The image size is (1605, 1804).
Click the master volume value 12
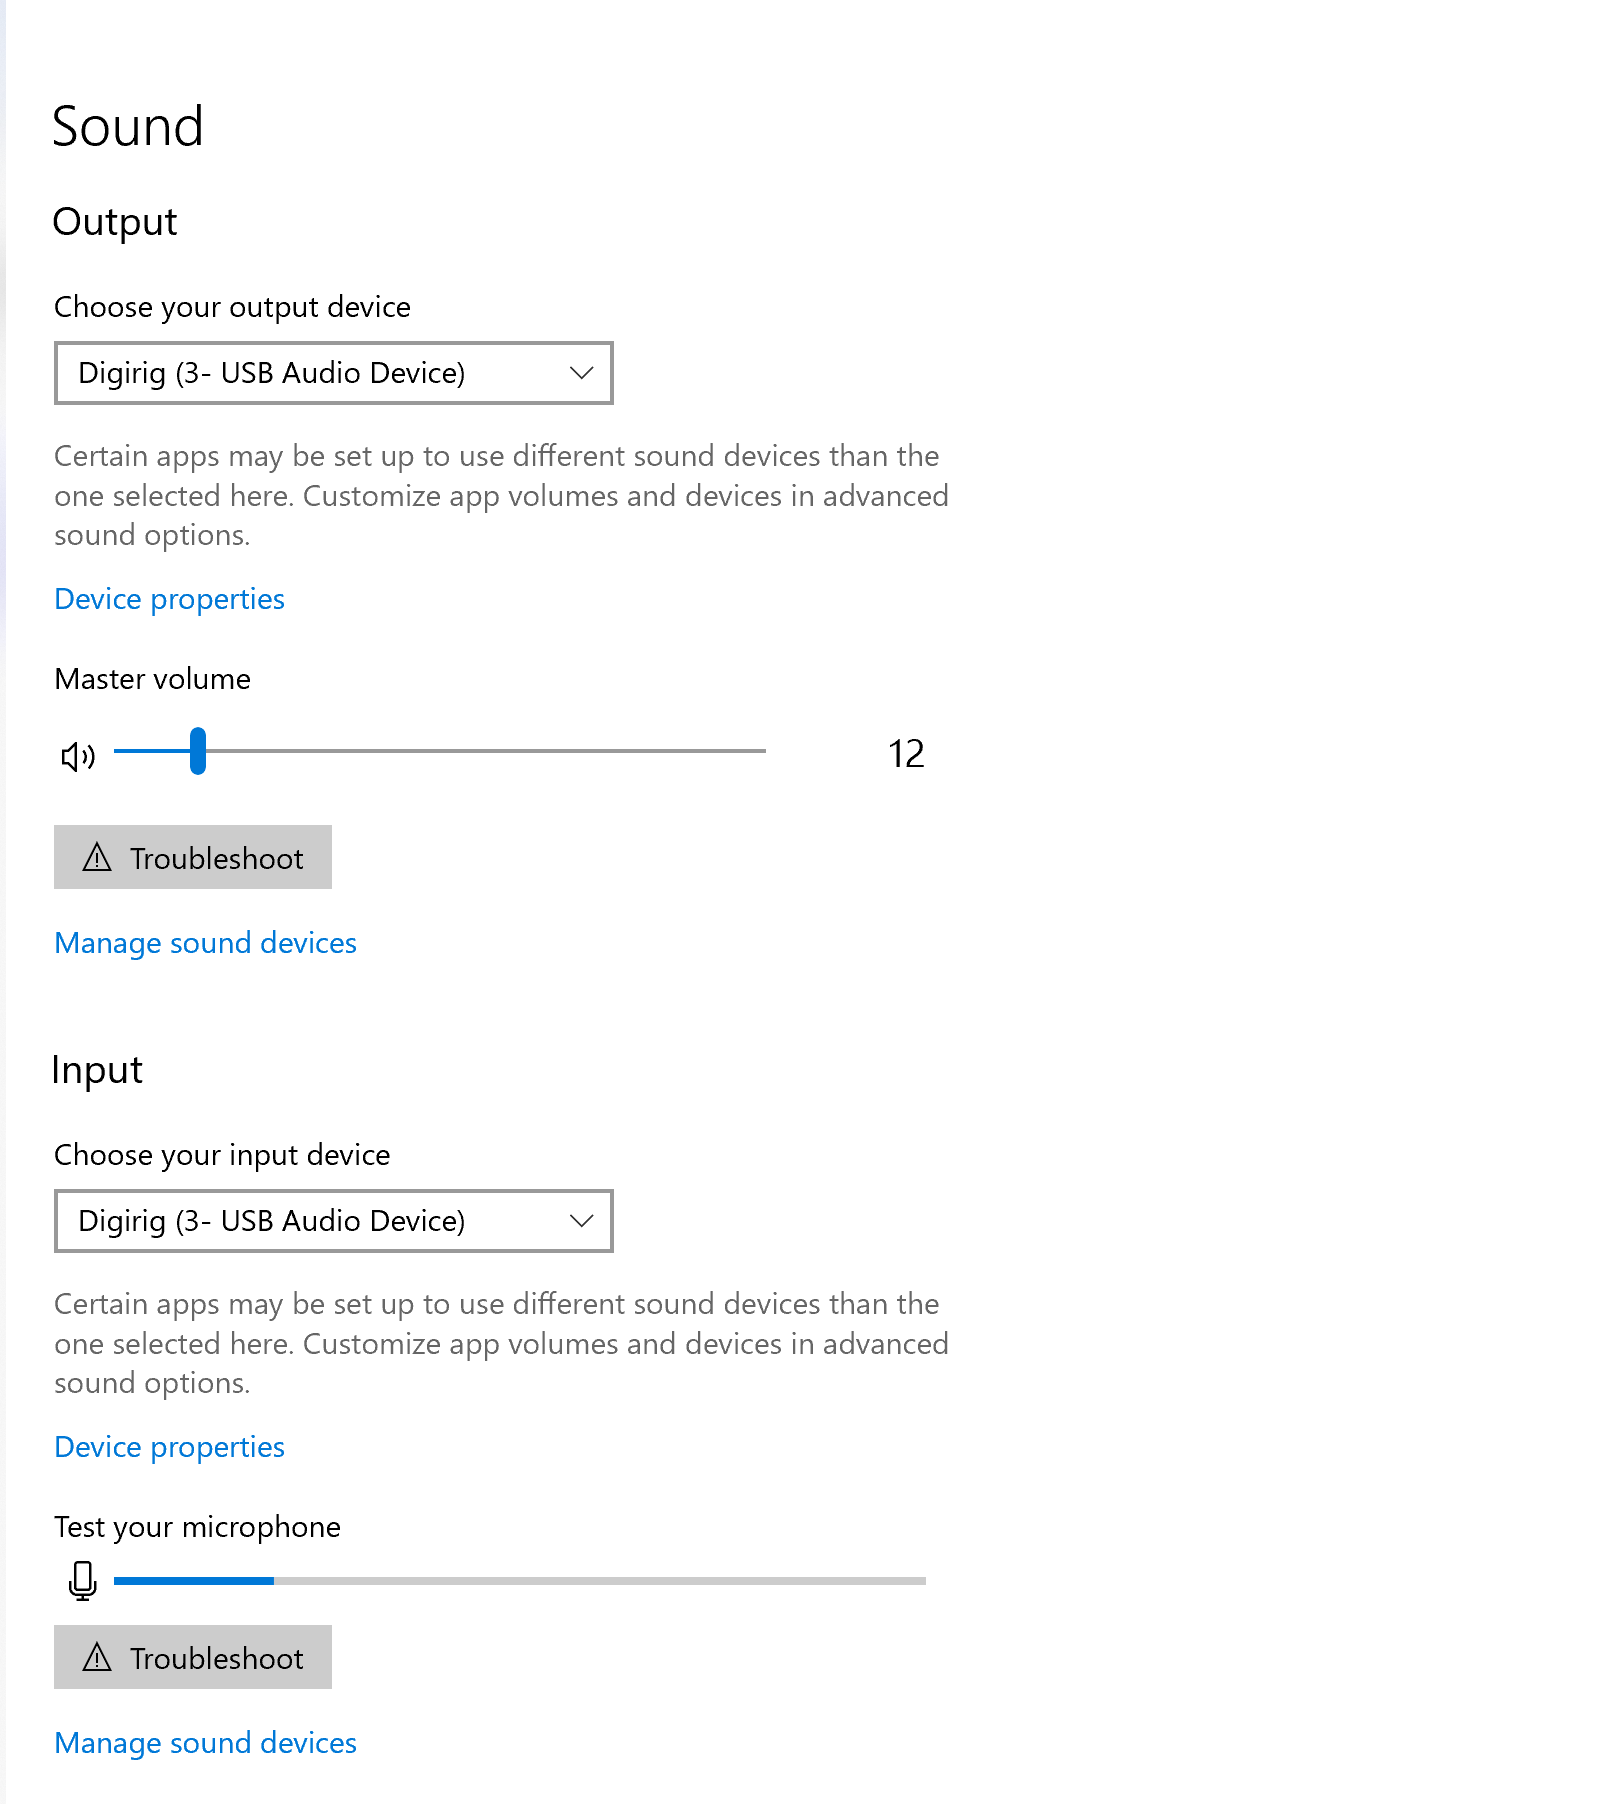pos(906,754)
